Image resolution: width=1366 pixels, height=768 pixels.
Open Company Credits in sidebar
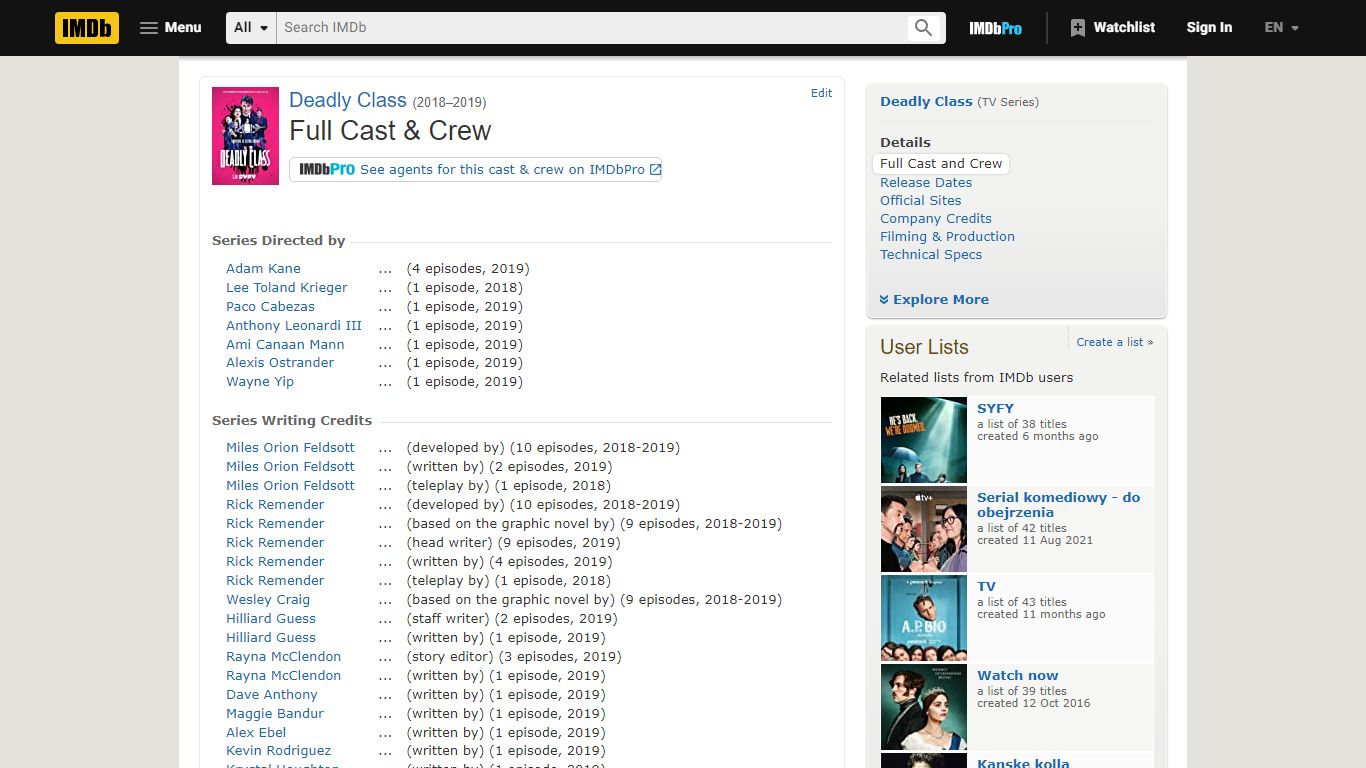tap(936, 219)
